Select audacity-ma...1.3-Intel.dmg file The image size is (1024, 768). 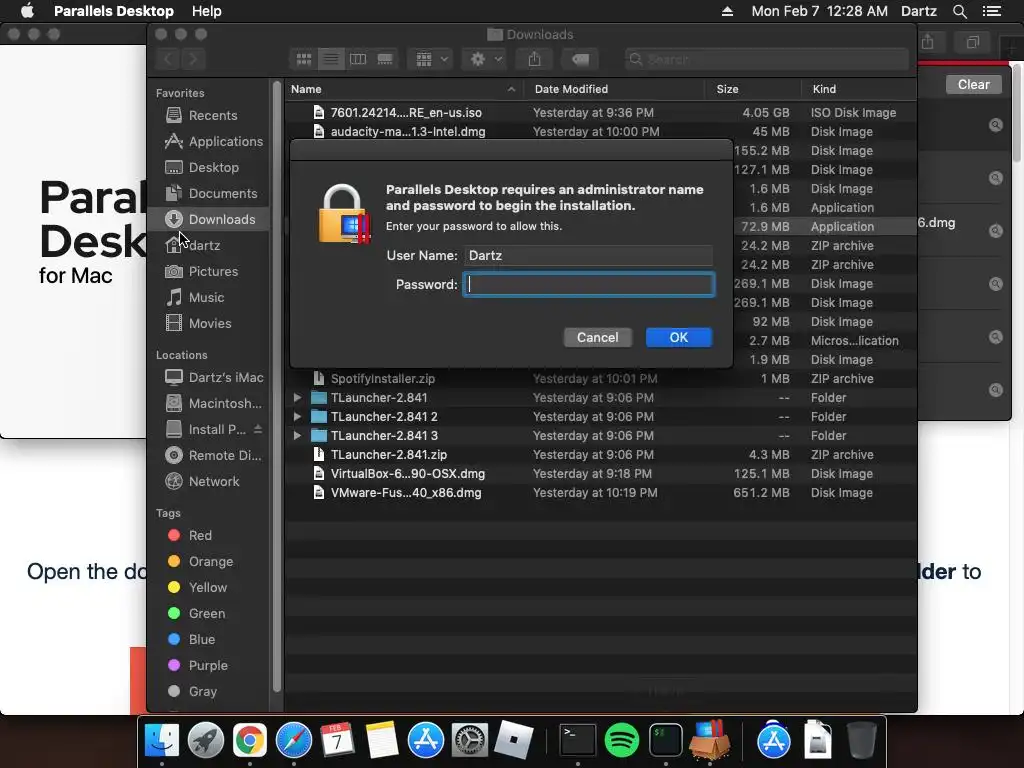600,131
